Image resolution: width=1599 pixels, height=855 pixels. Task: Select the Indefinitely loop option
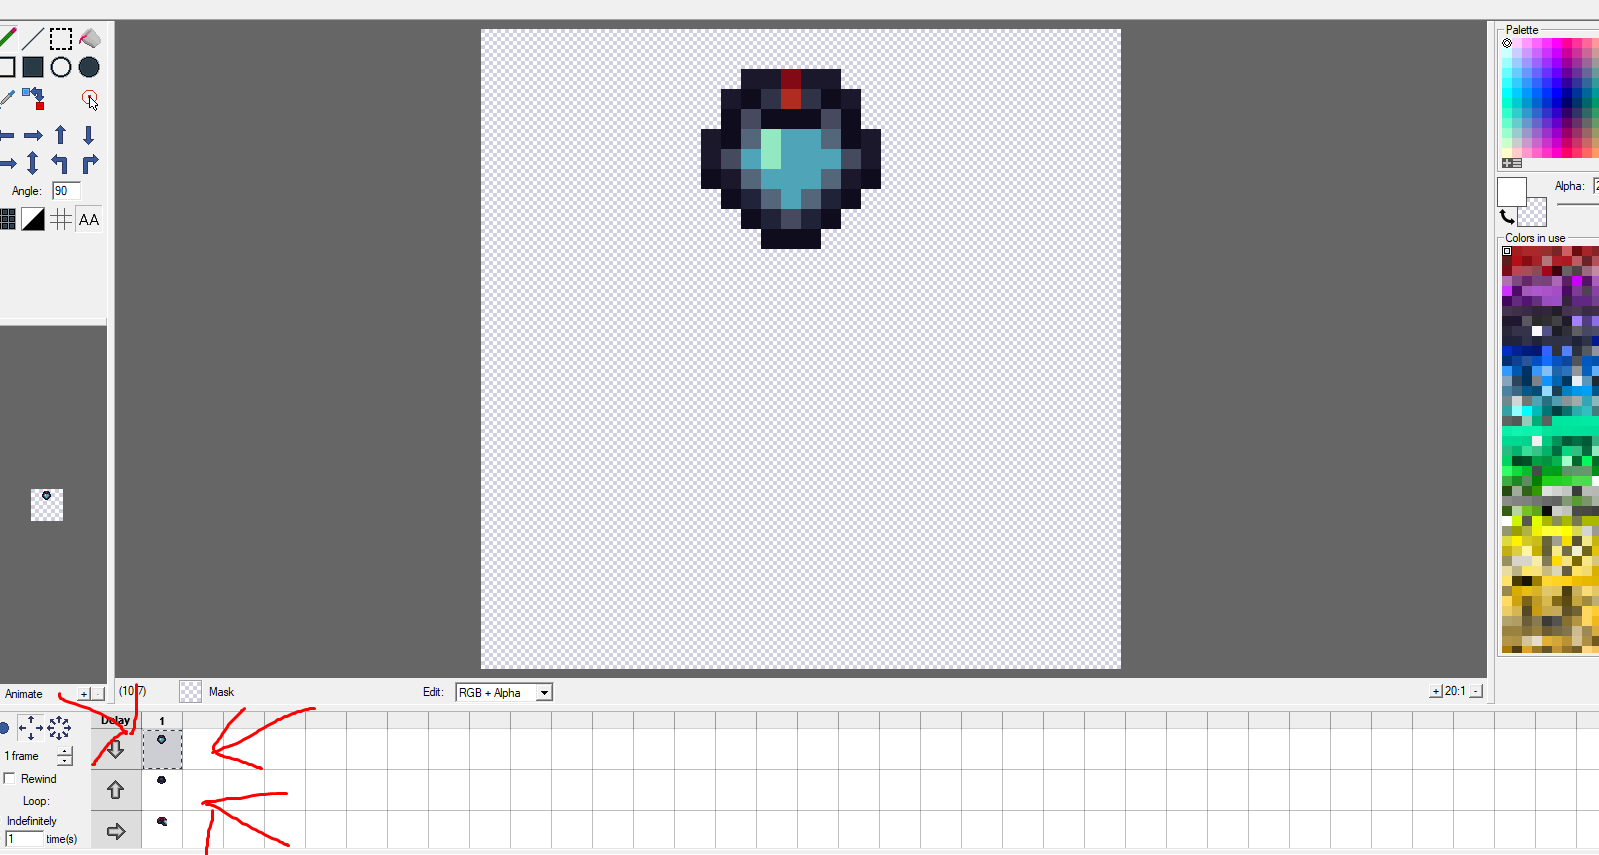(32, 821)
